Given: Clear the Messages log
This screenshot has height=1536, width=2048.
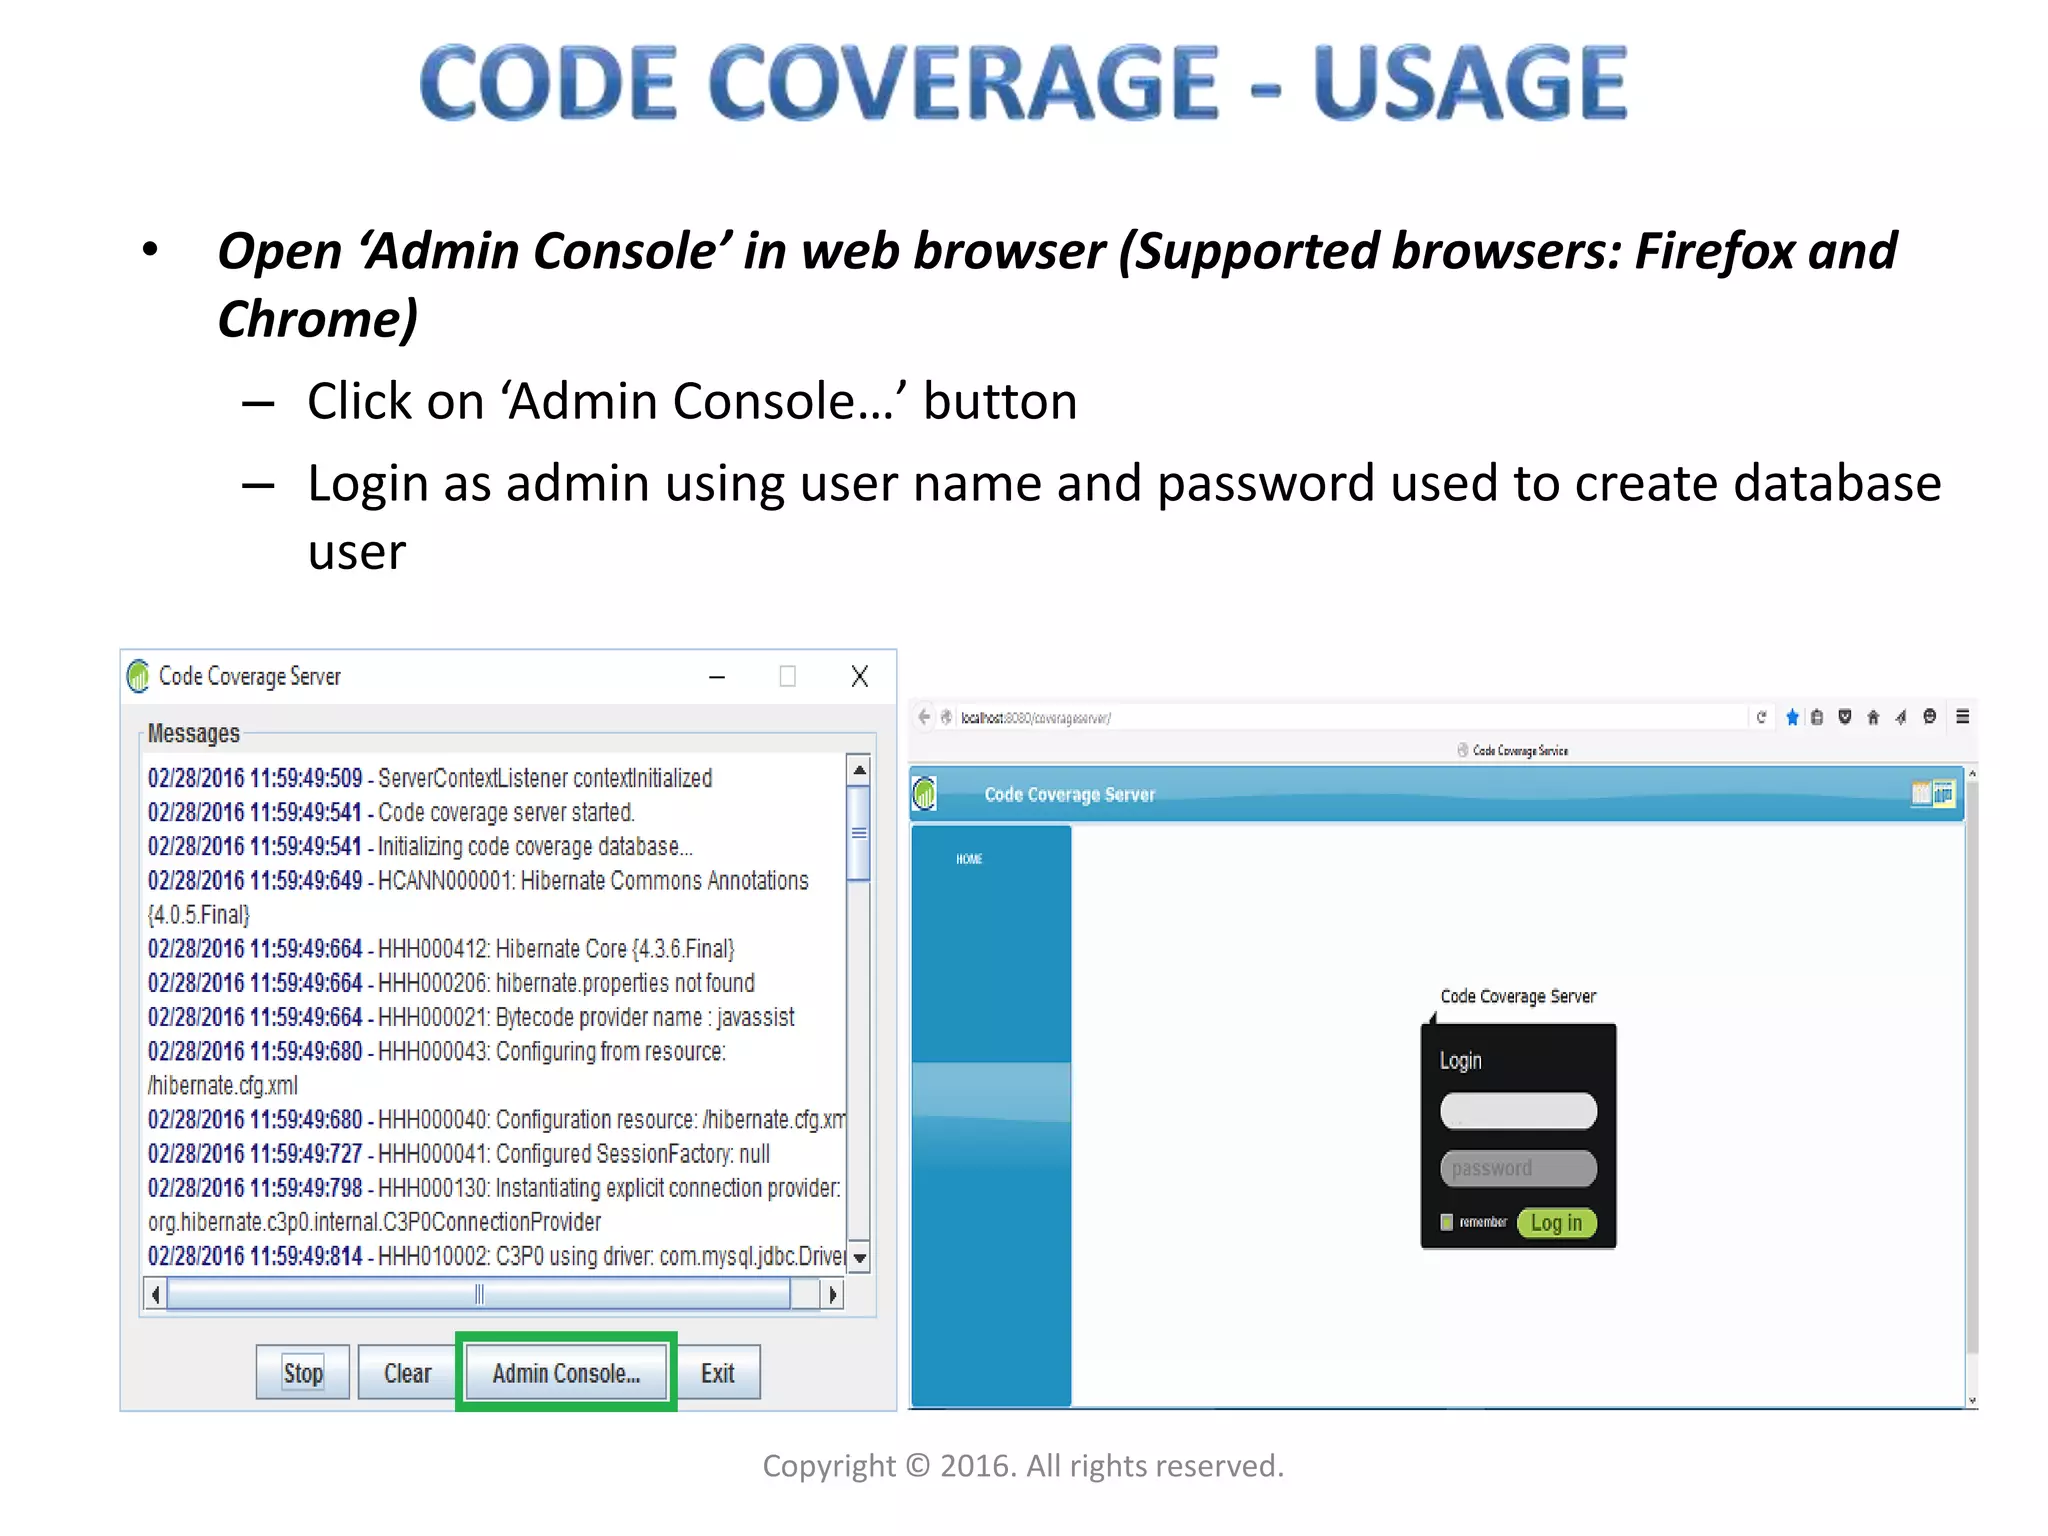Looking at the screenshot, I should point(407,1373).
